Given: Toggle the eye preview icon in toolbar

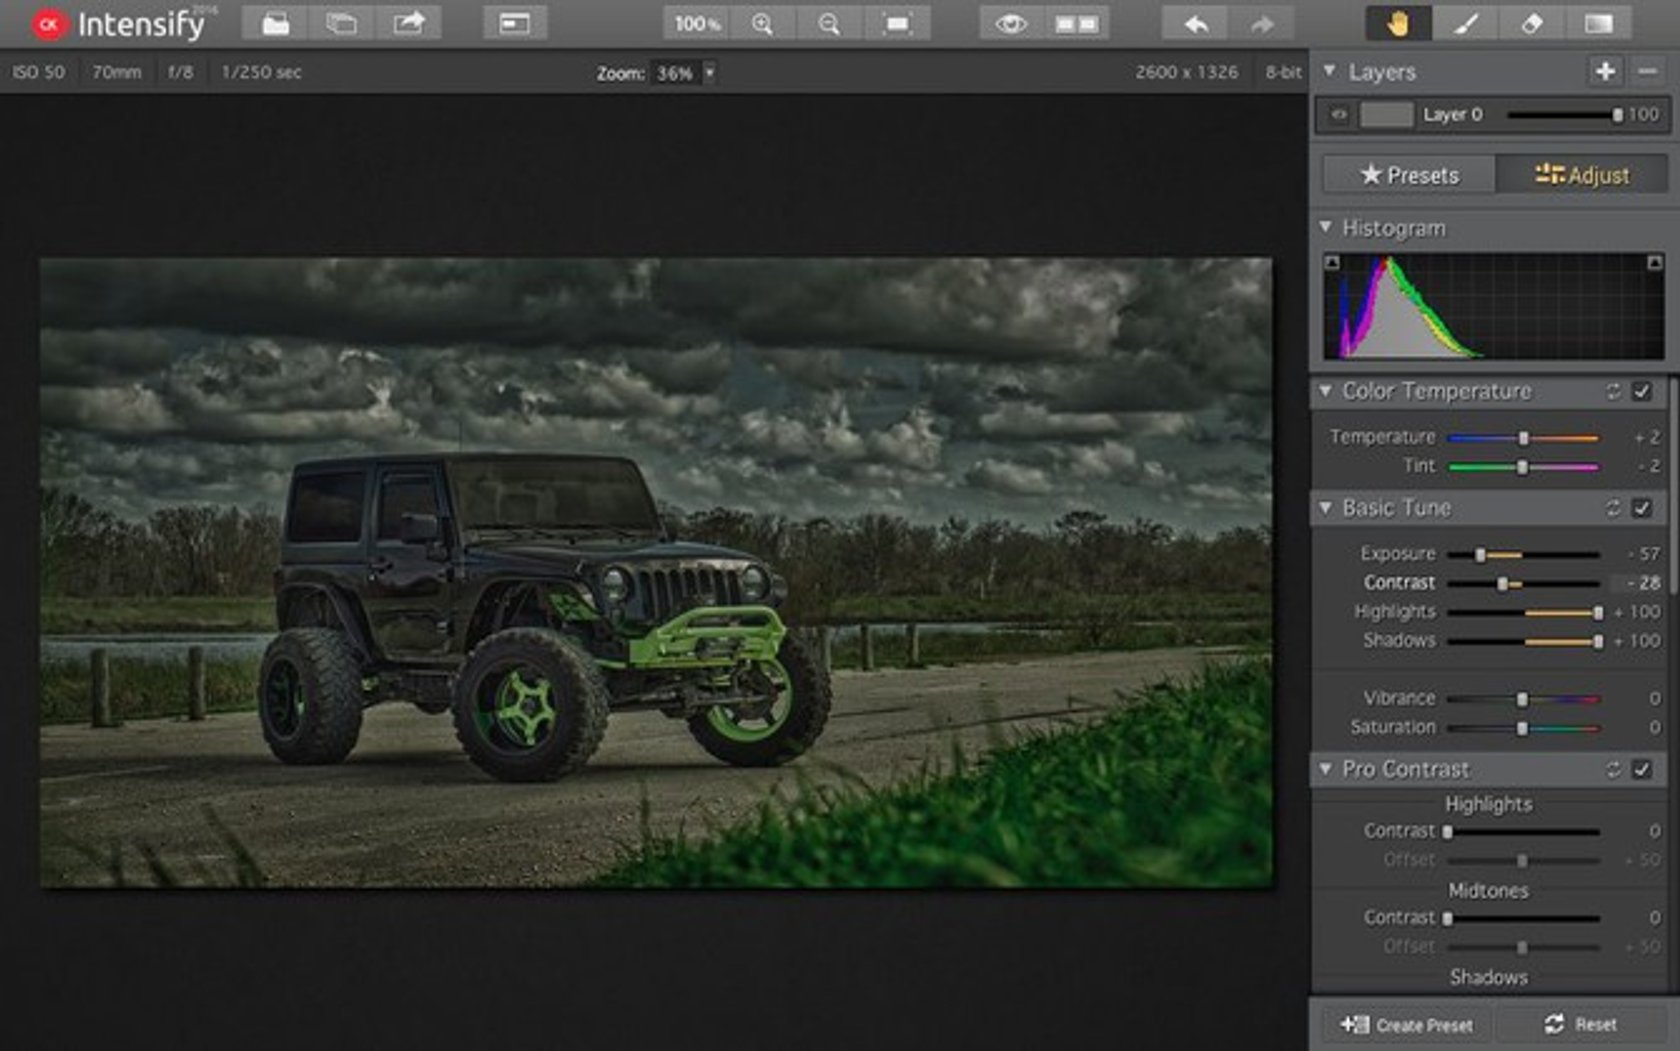Looking at the screenshot, I should tap(1011, 24).
